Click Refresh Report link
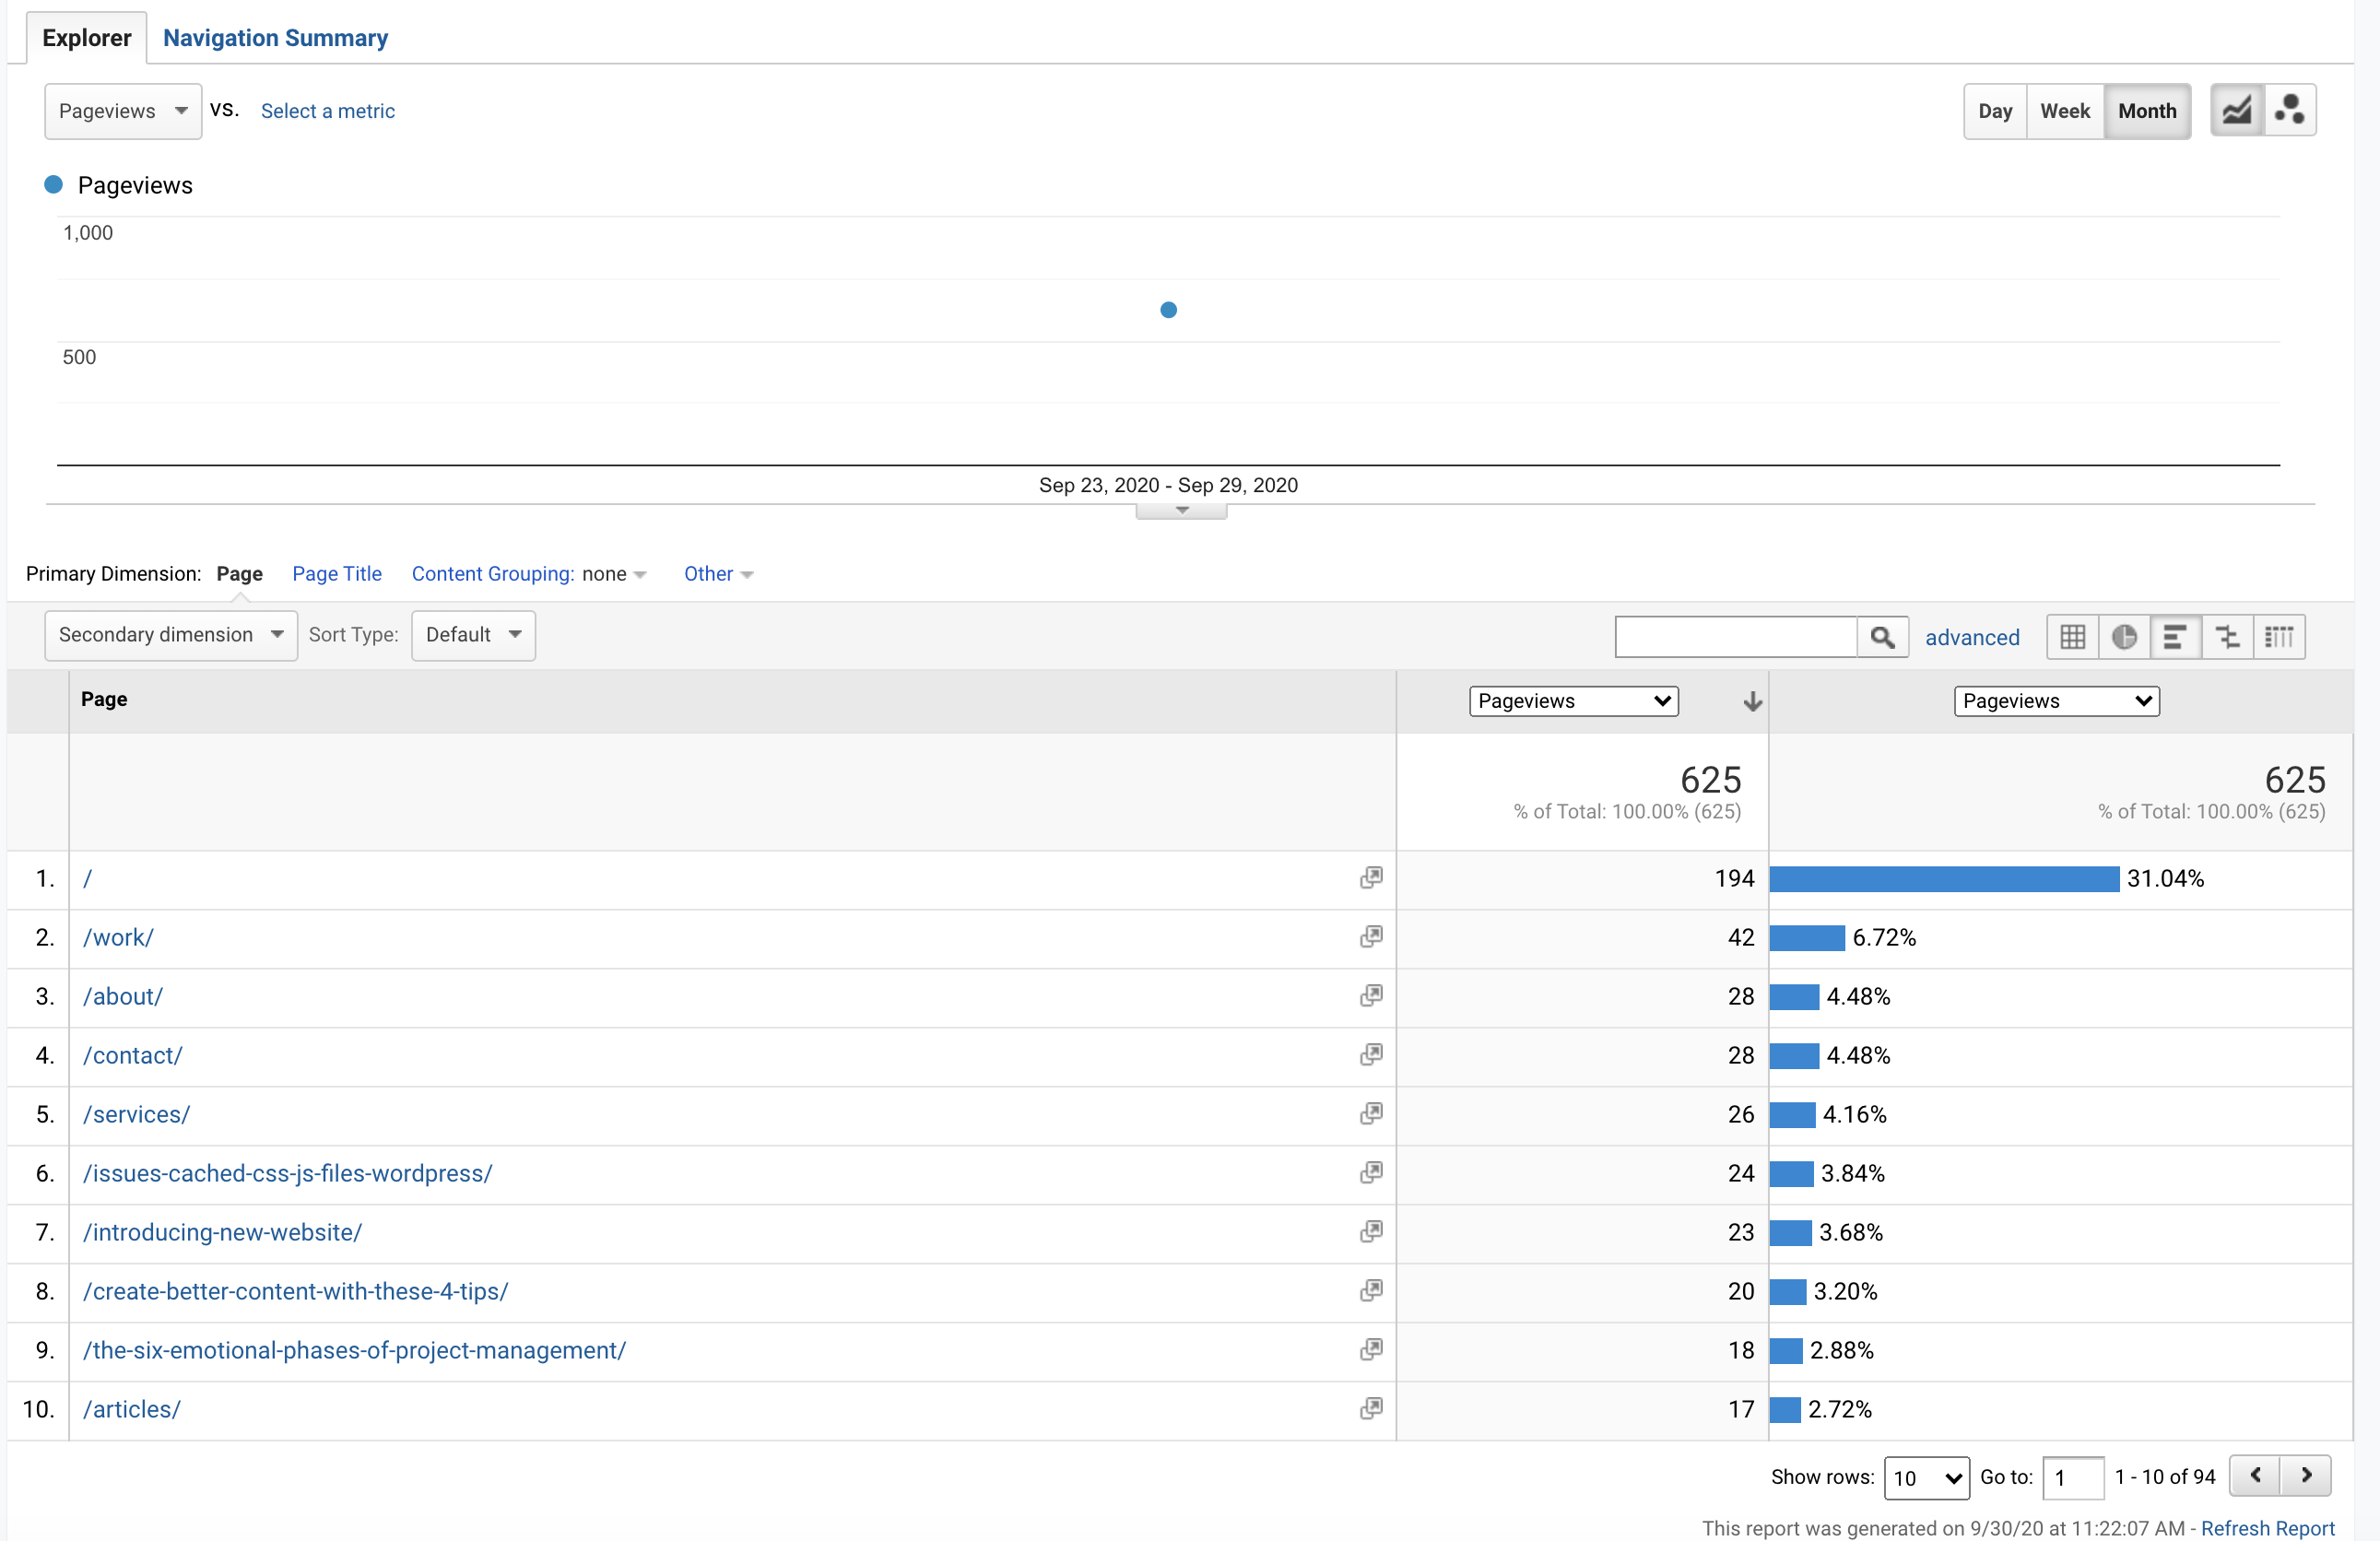The image size is (2380, 1541). click(2267, 1528)
